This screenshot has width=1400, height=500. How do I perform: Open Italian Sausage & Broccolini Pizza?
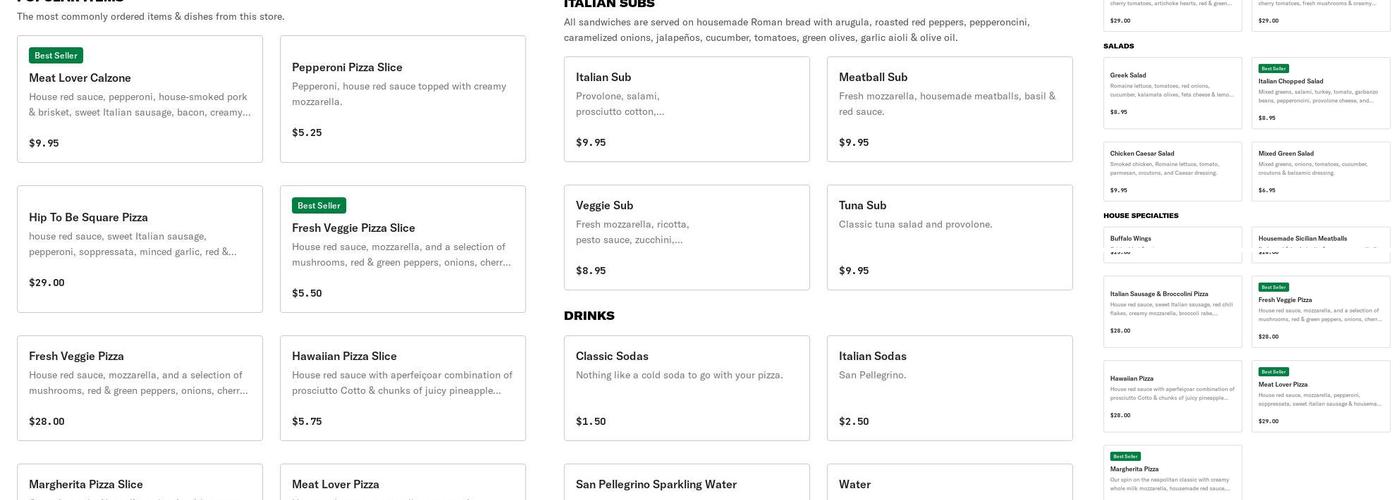(x=1172, y=312)
